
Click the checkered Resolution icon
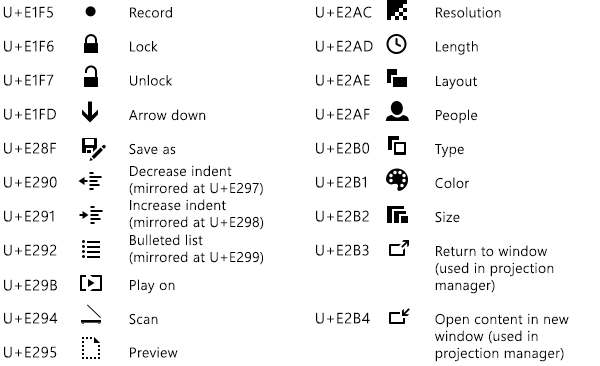[x=397, y=10]
